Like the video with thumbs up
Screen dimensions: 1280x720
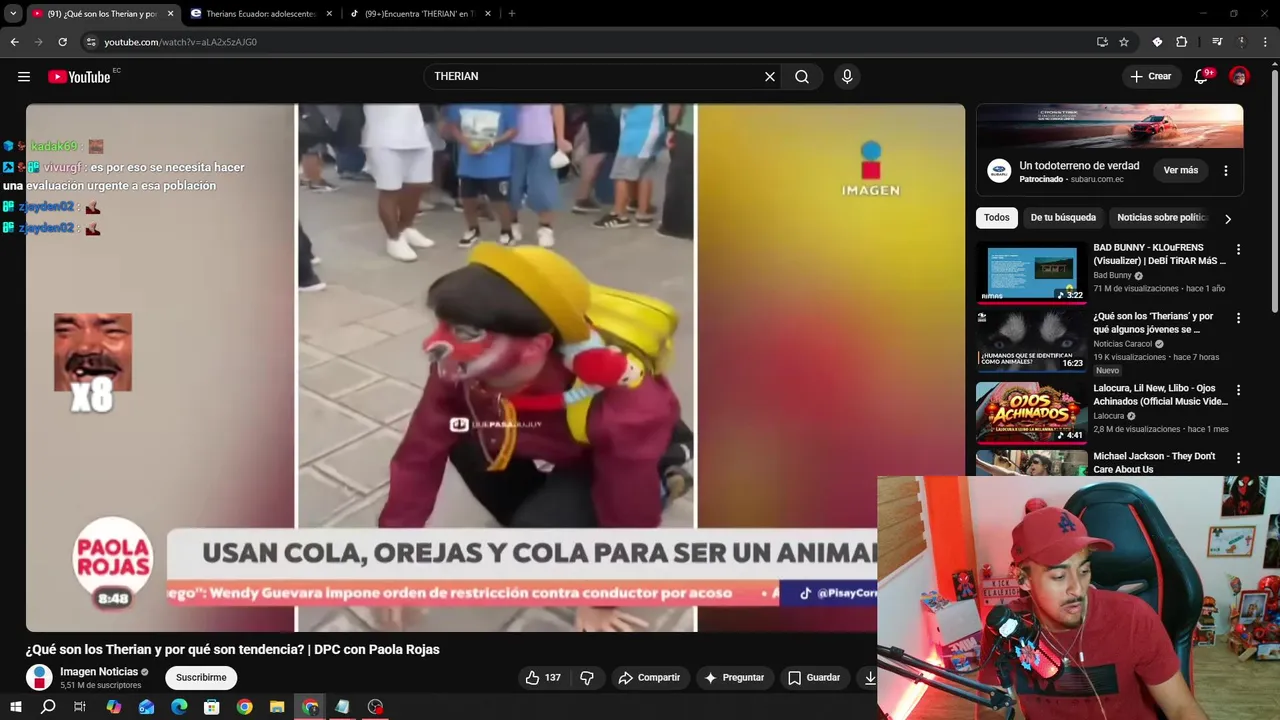pos(543,678)
